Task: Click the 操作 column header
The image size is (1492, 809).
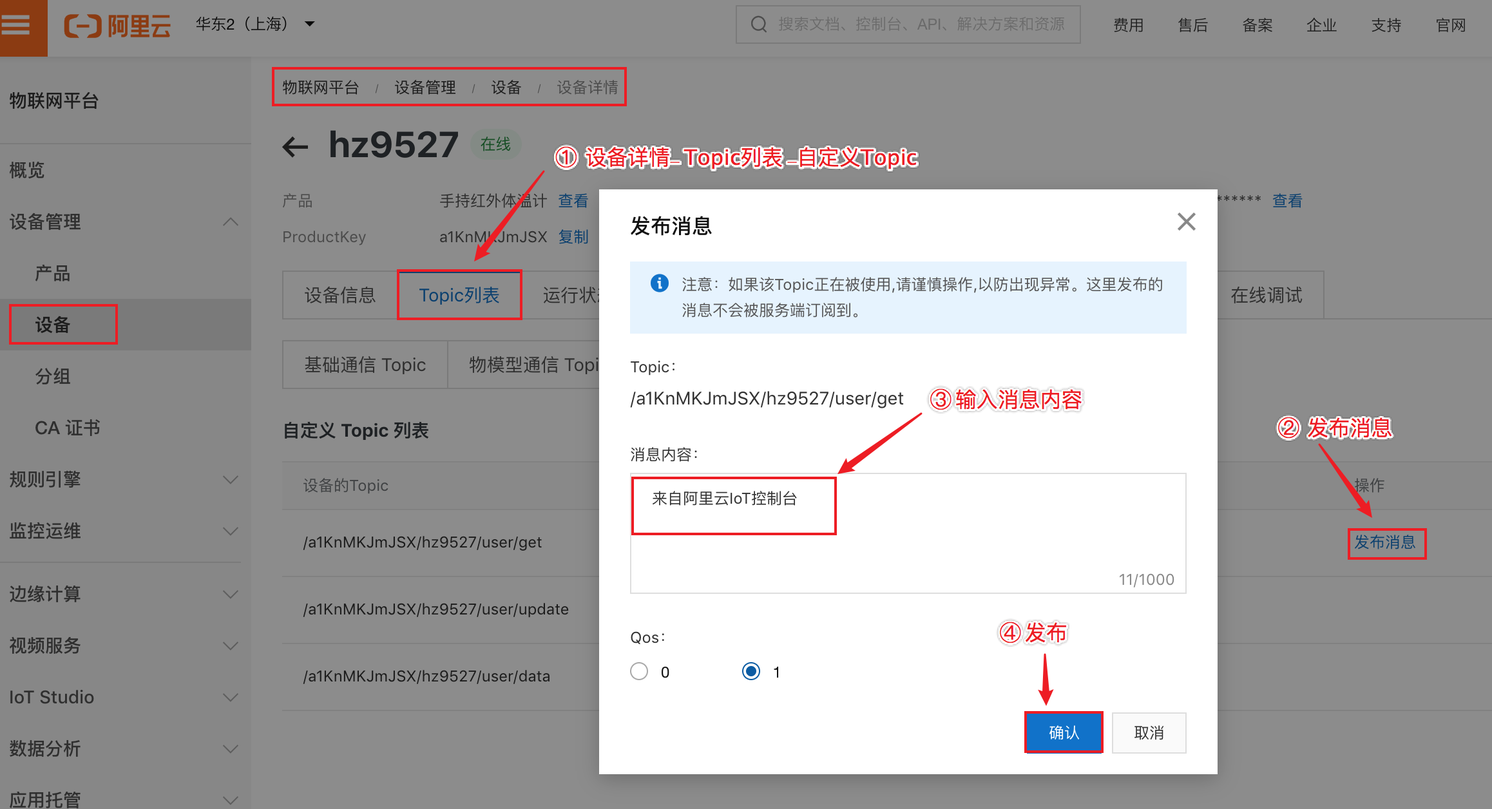Action: [x=1369, y=485]
